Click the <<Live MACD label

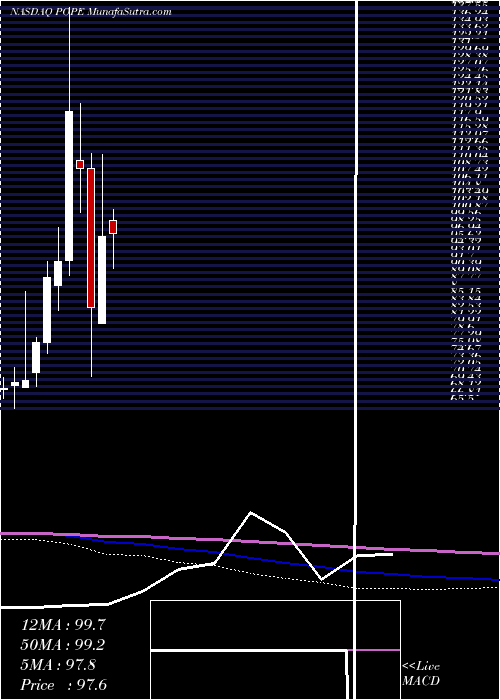point(421,674)
